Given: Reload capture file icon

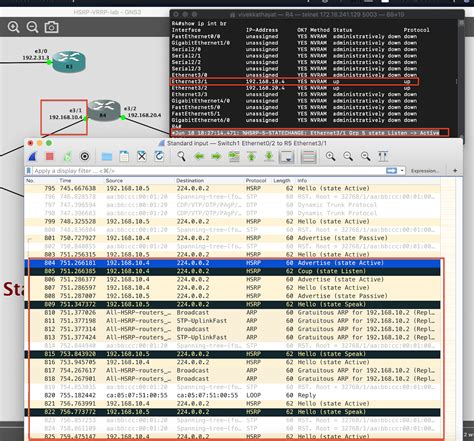Looking at the screenshot, I should coord(159,156).
